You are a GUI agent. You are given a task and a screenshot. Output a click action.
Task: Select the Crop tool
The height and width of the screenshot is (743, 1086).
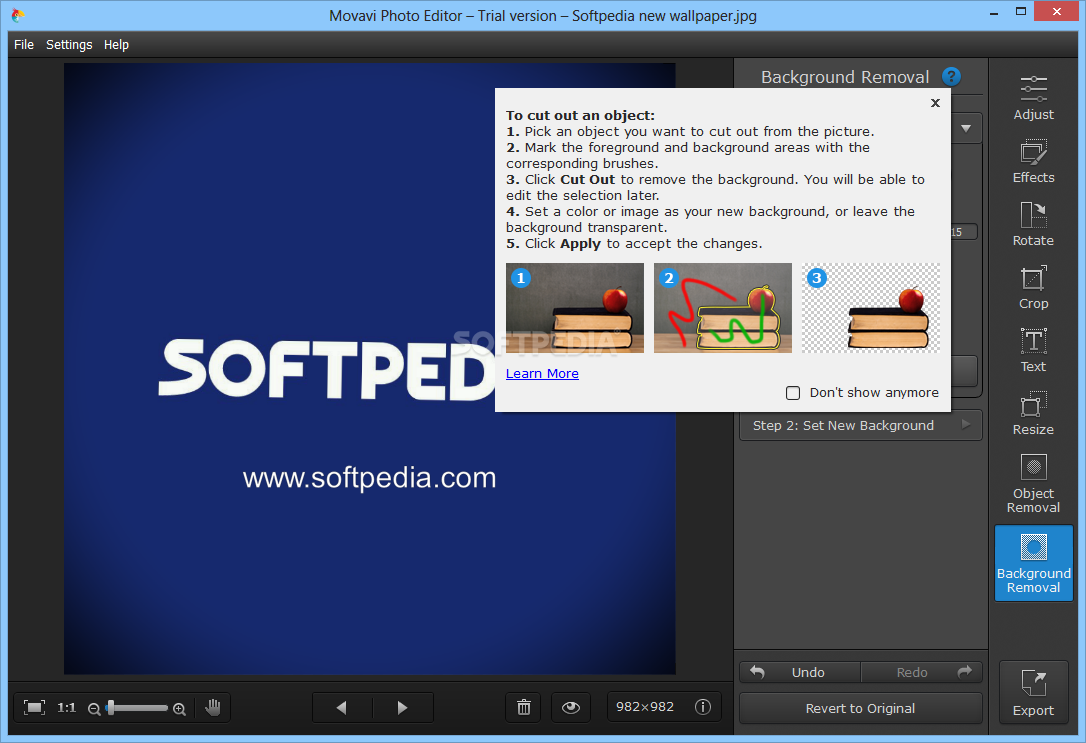tap(1033, 287)
